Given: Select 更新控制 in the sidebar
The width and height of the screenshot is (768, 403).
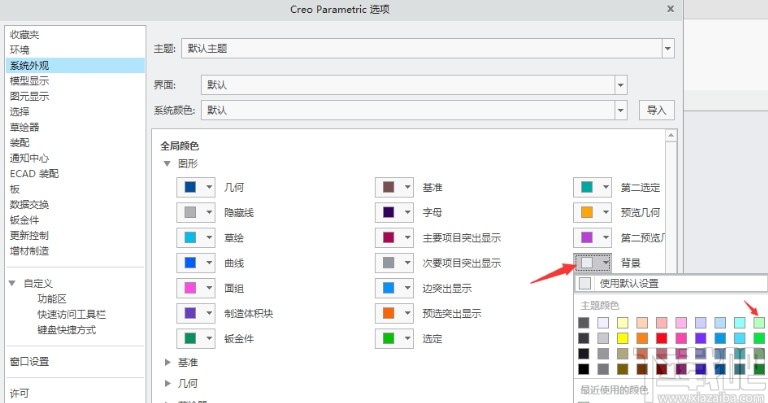Looking at the screenshot, I should (x=29, y=236).
